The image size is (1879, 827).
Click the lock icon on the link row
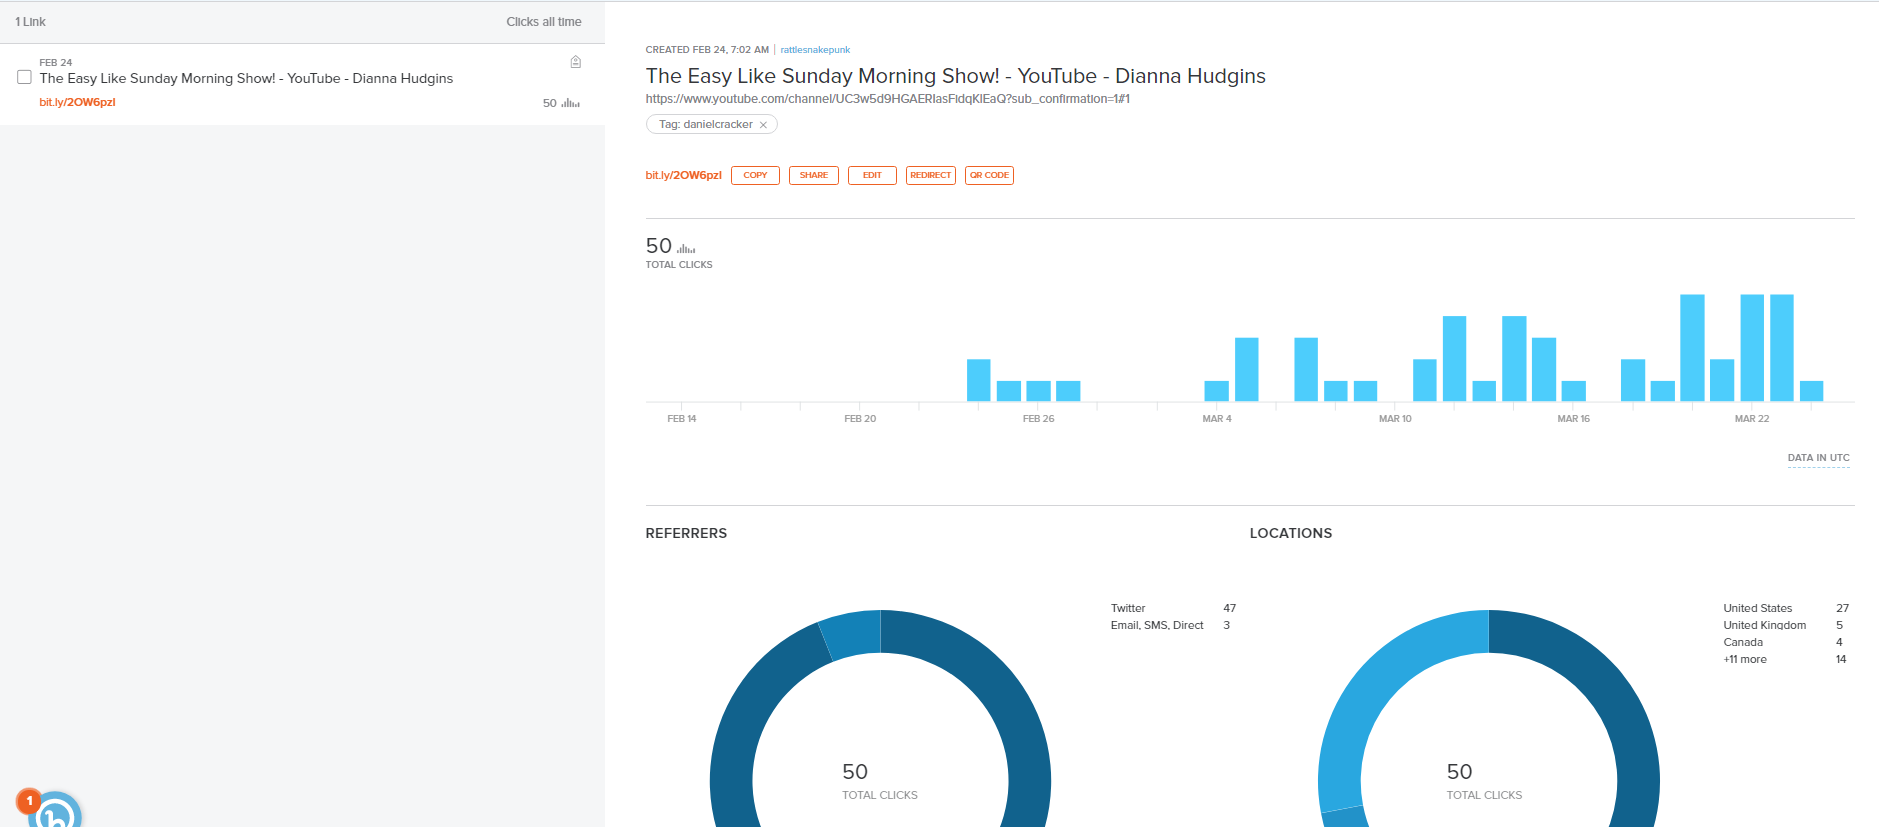pyautogui.click(x=576, y=62)
